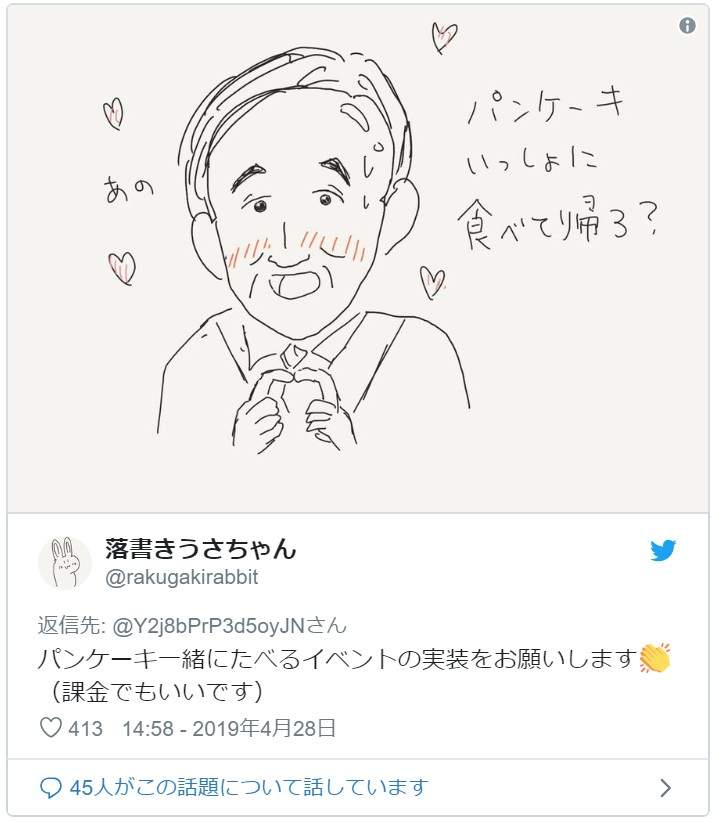Click the rabbit profile avatar
The height and width of the screenshot is (822, 716).
tap(65, 562)
